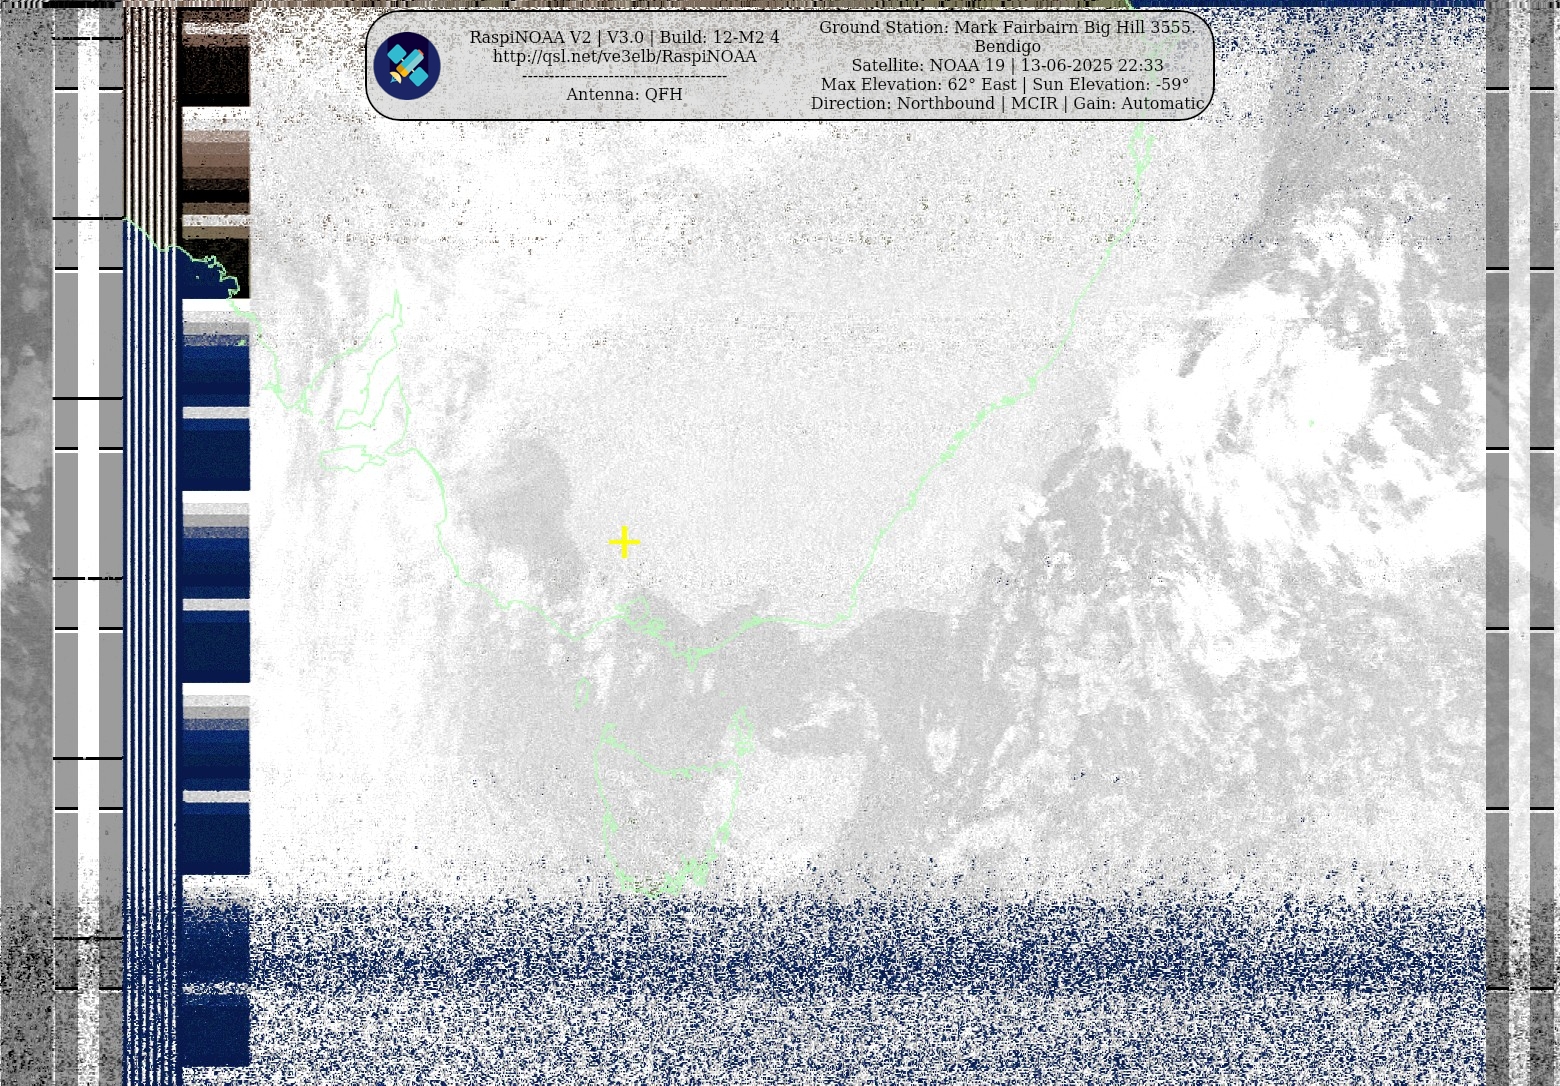Select the Satellite: NOAA 19 date line
Screen dimensions: 1560x1086
(1006, 65)
